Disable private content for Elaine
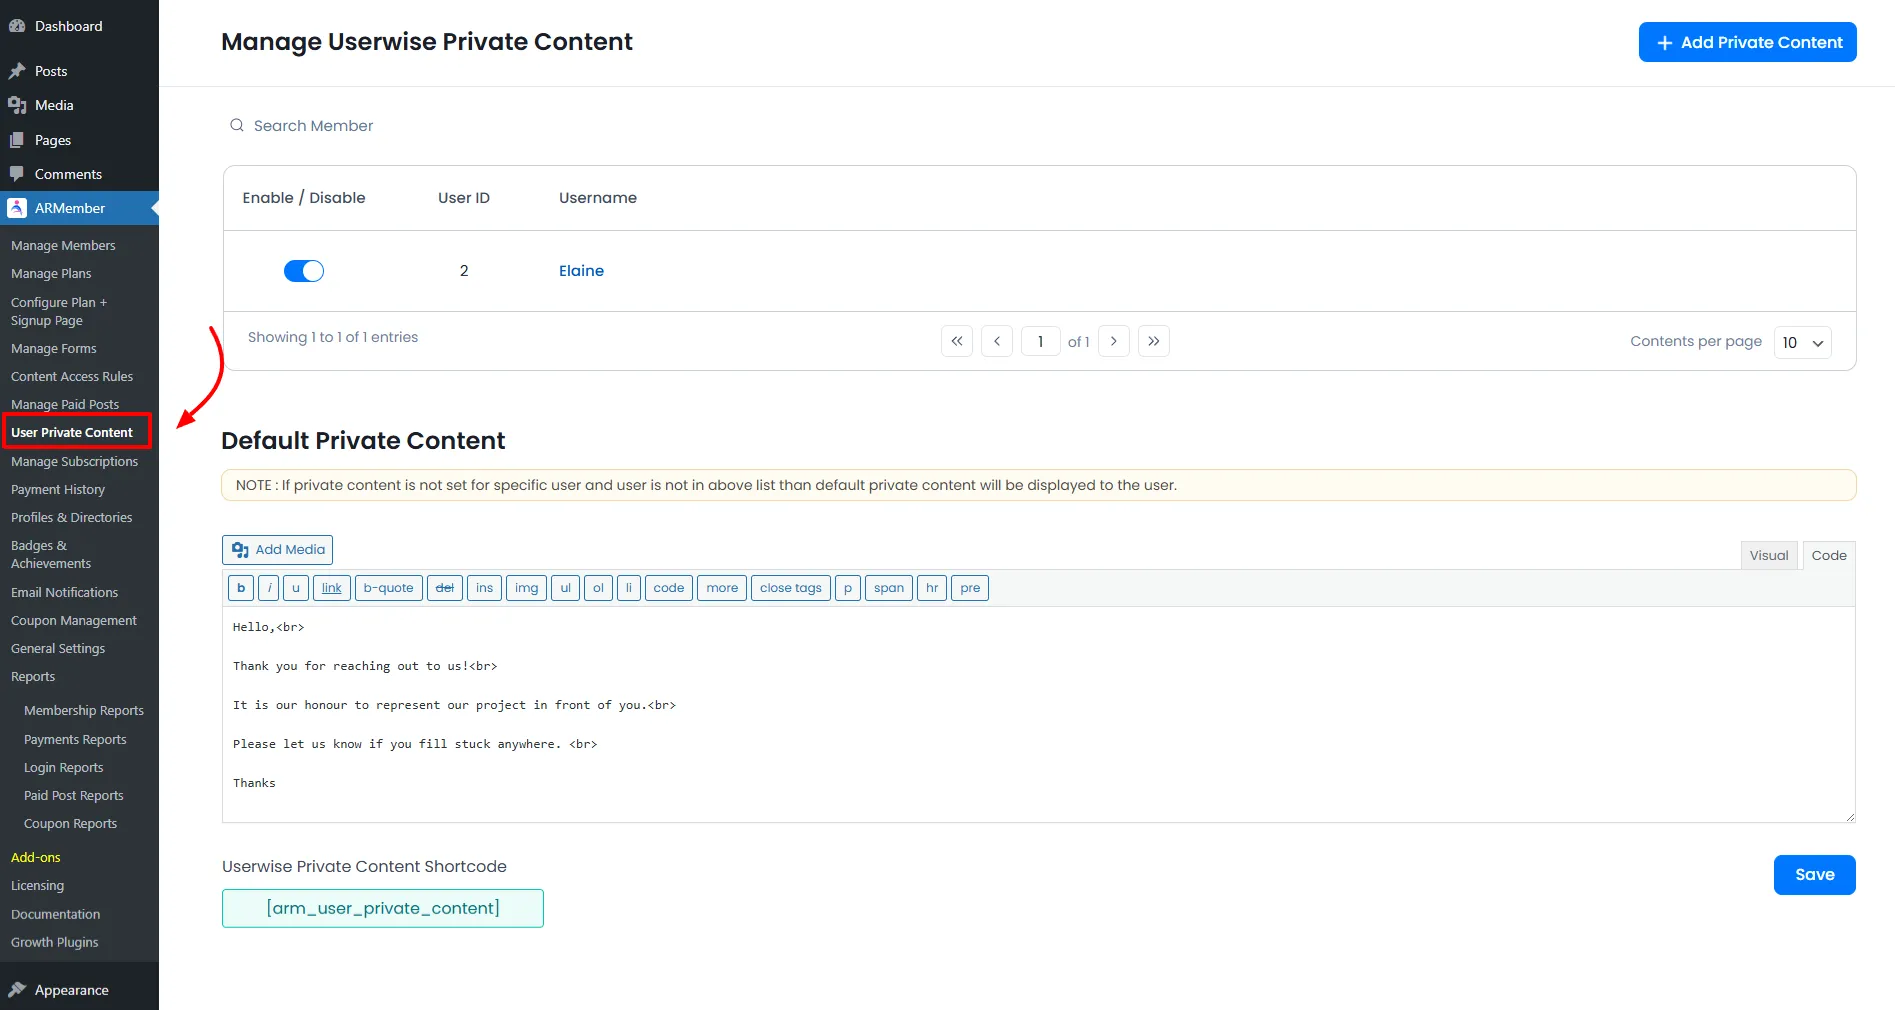The image size is (1895, 1010). (x=303, y=271)
